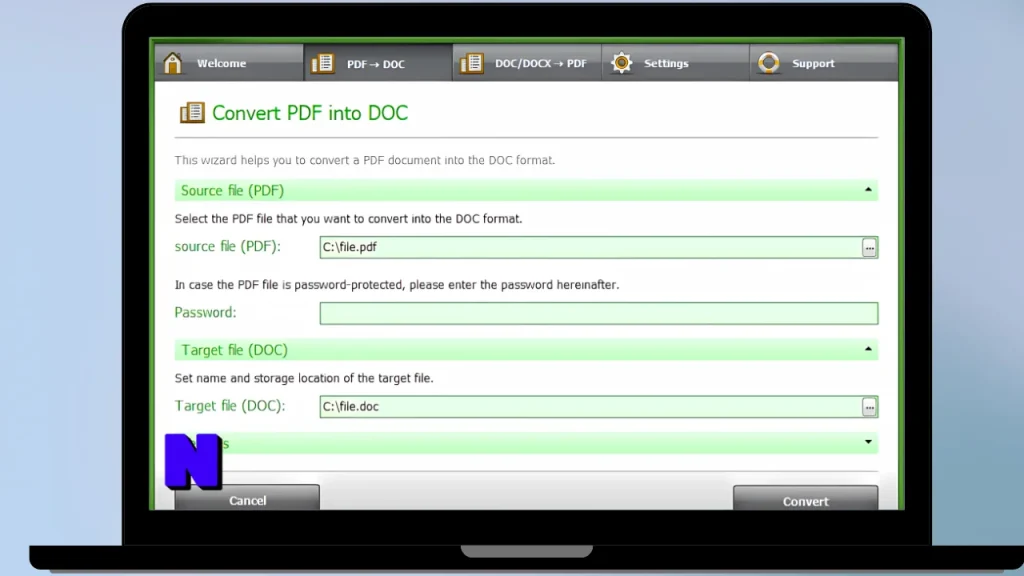
Task: Click the Cancel button
Action: [x=248, y=498]
